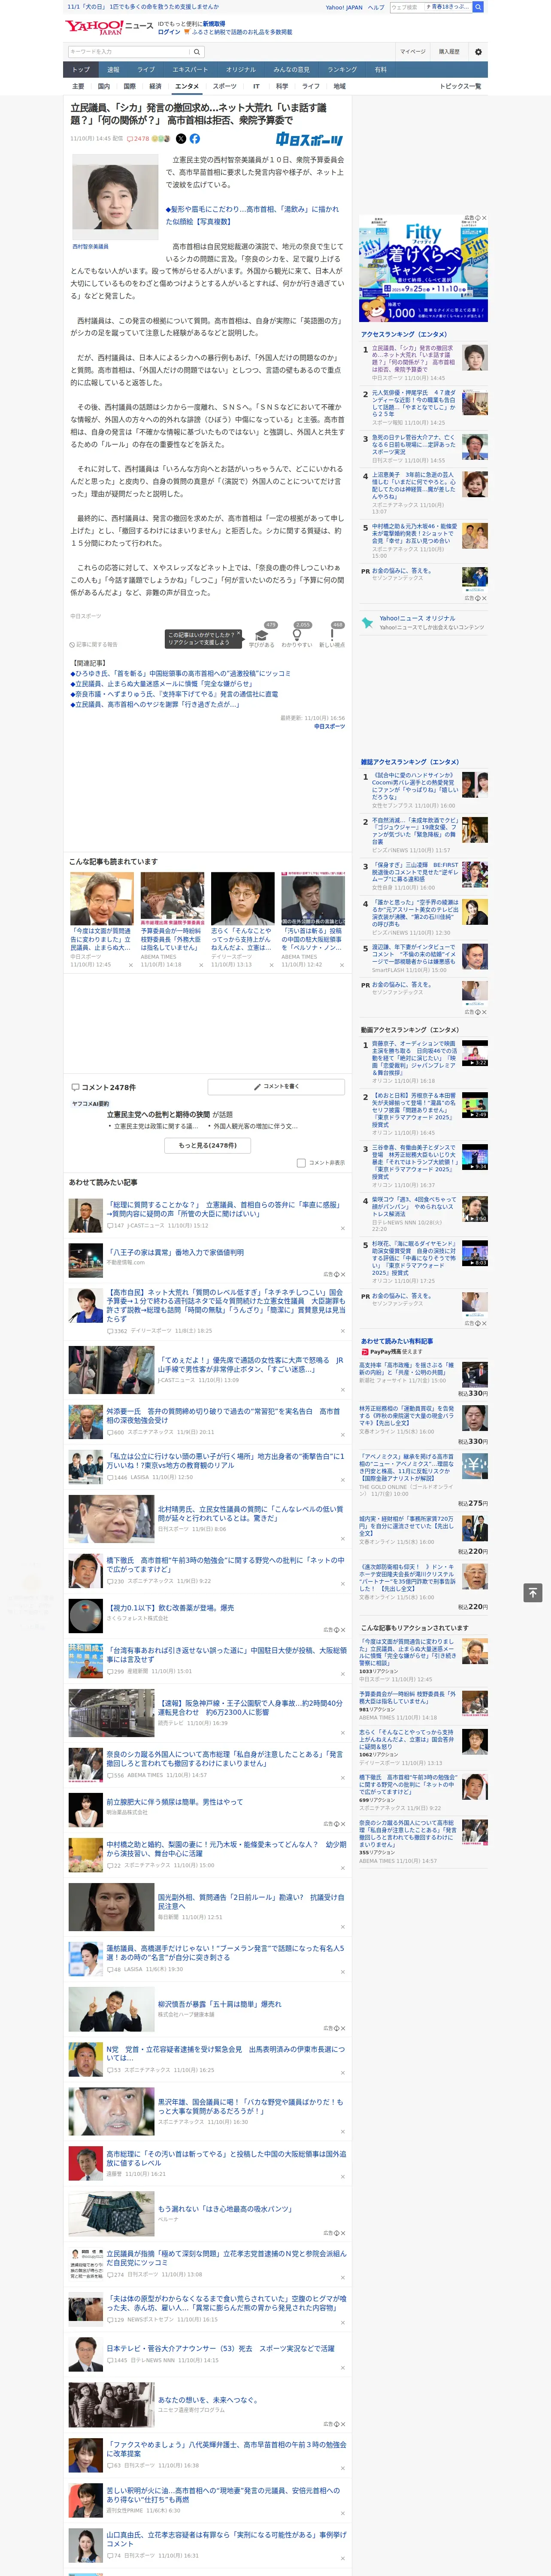Open the 国内 category
The image size is (551, 2576).
click(x=104, y=86)
